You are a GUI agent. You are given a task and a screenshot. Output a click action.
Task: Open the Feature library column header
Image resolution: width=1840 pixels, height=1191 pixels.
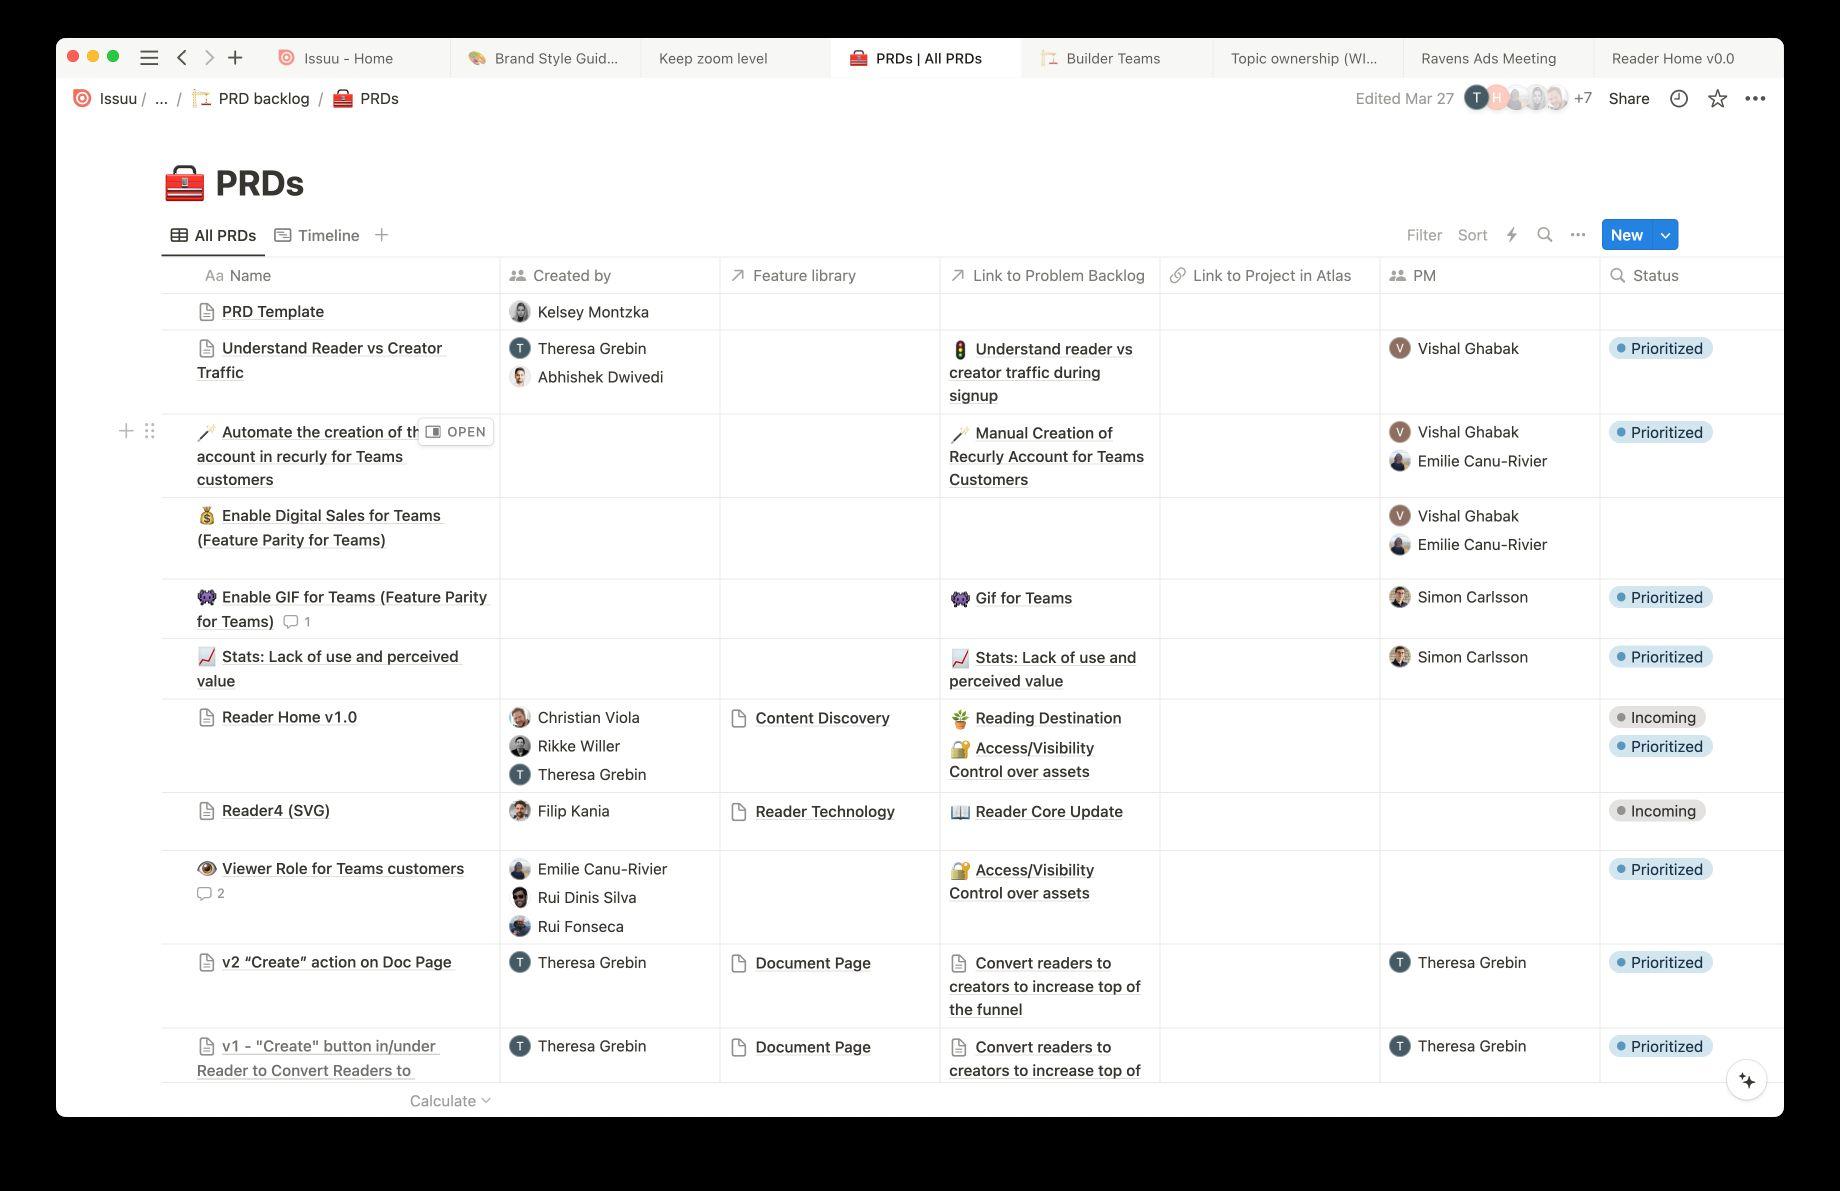(830, 275)
